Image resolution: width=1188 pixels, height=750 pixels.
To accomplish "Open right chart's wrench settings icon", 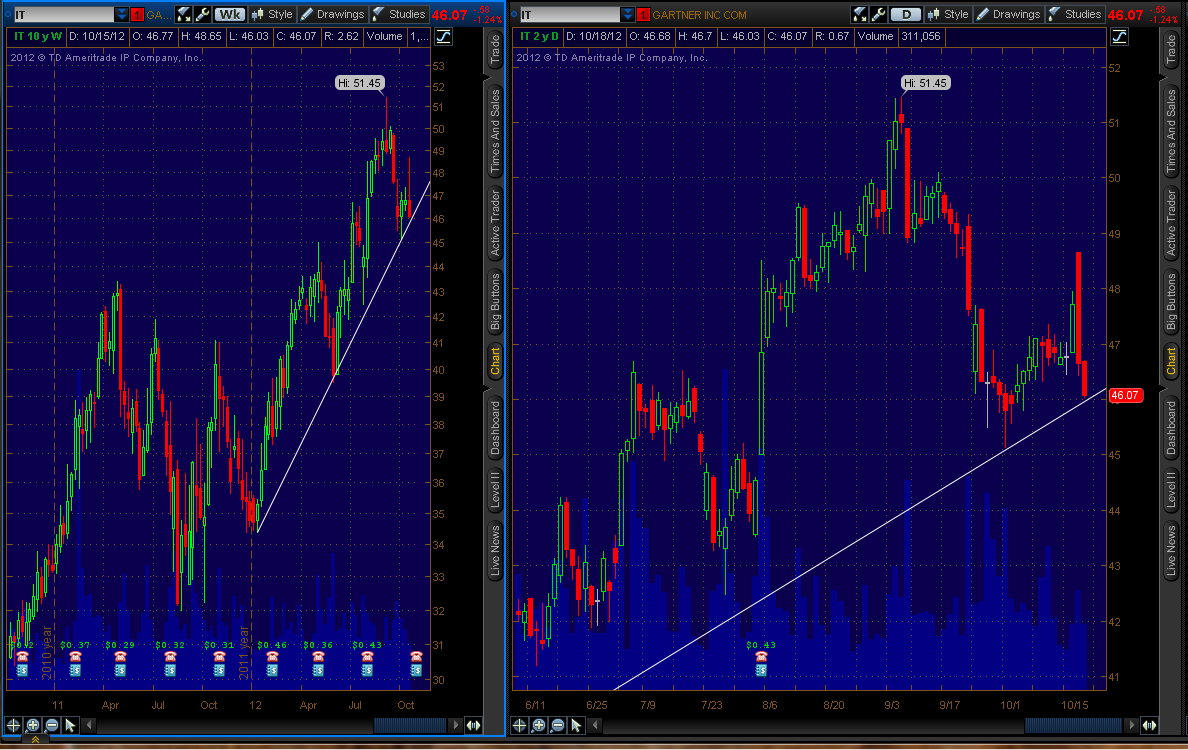I will coord(878,14).
